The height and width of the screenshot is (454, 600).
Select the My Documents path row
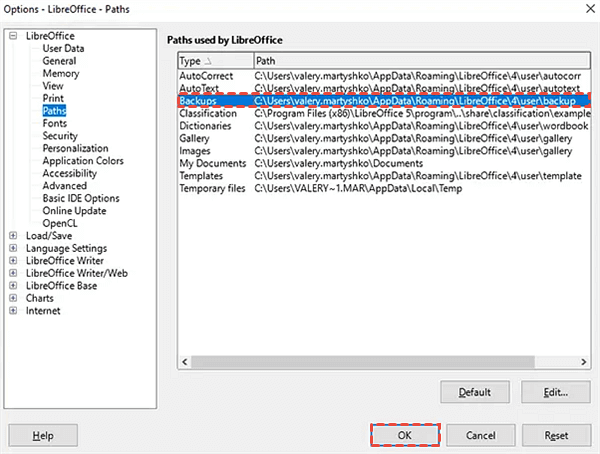[384, 163]
